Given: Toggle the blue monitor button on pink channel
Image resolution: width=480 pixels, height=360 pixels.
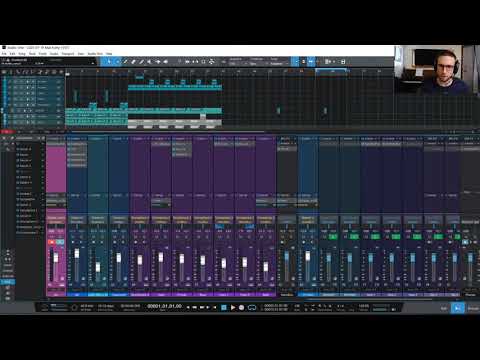Looking at the screenshot, I should (x=60, y=242).
